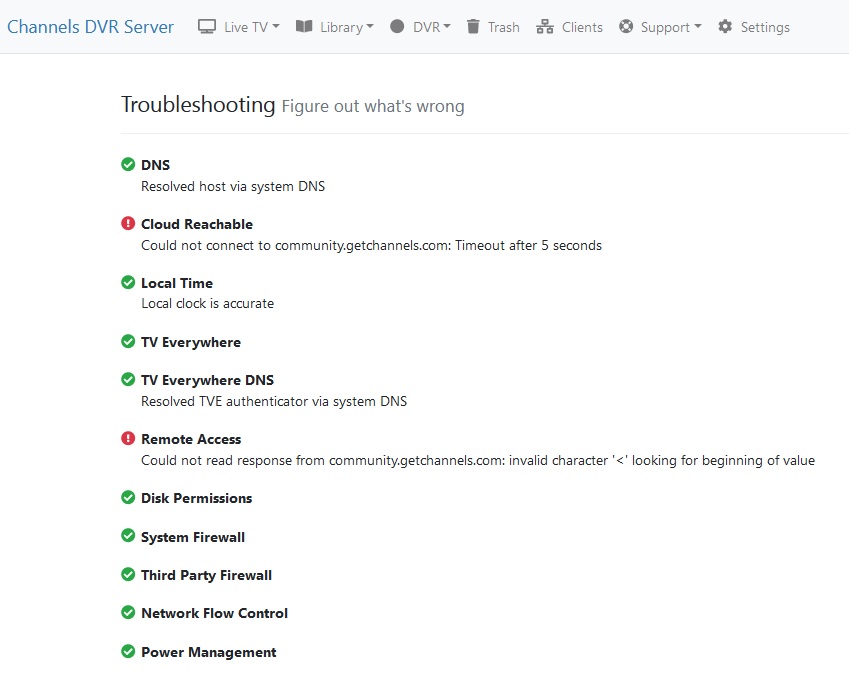849x681 pixels.
Task: Click the Clients network icon
Action: coord(545,27)
